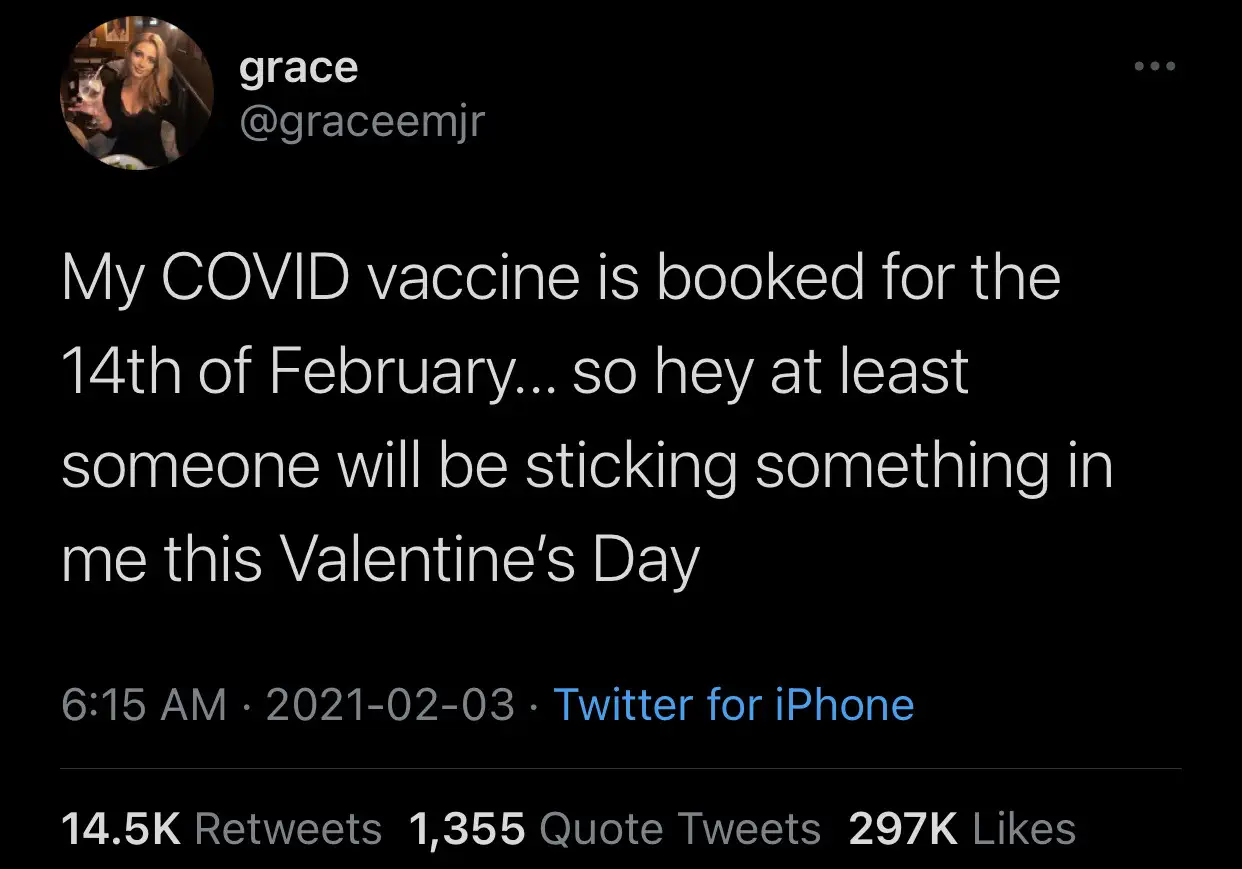Show who gave the 297K Likes
The image size is (1242, 869).
(962, 829)
